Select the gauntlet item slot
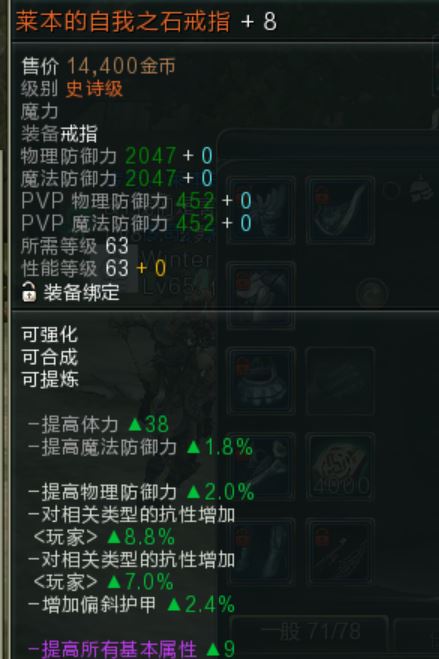Viewport: 439px width, 659px height. 261,552
